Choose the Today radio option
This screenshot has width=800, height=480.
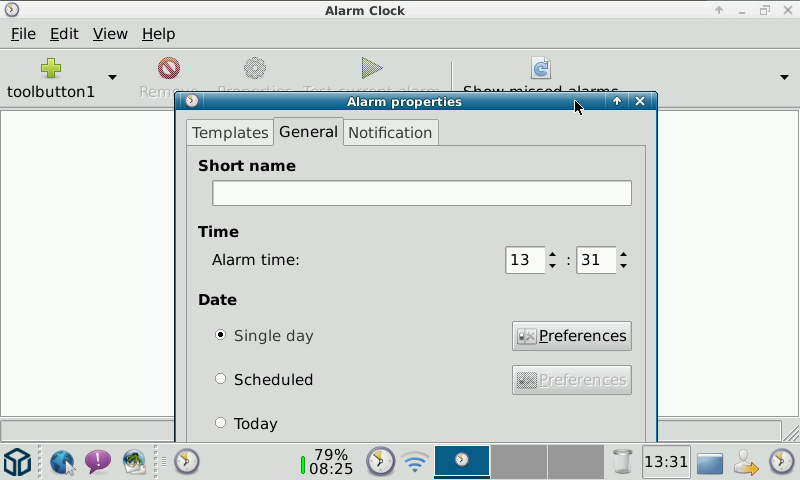point(220,423)
